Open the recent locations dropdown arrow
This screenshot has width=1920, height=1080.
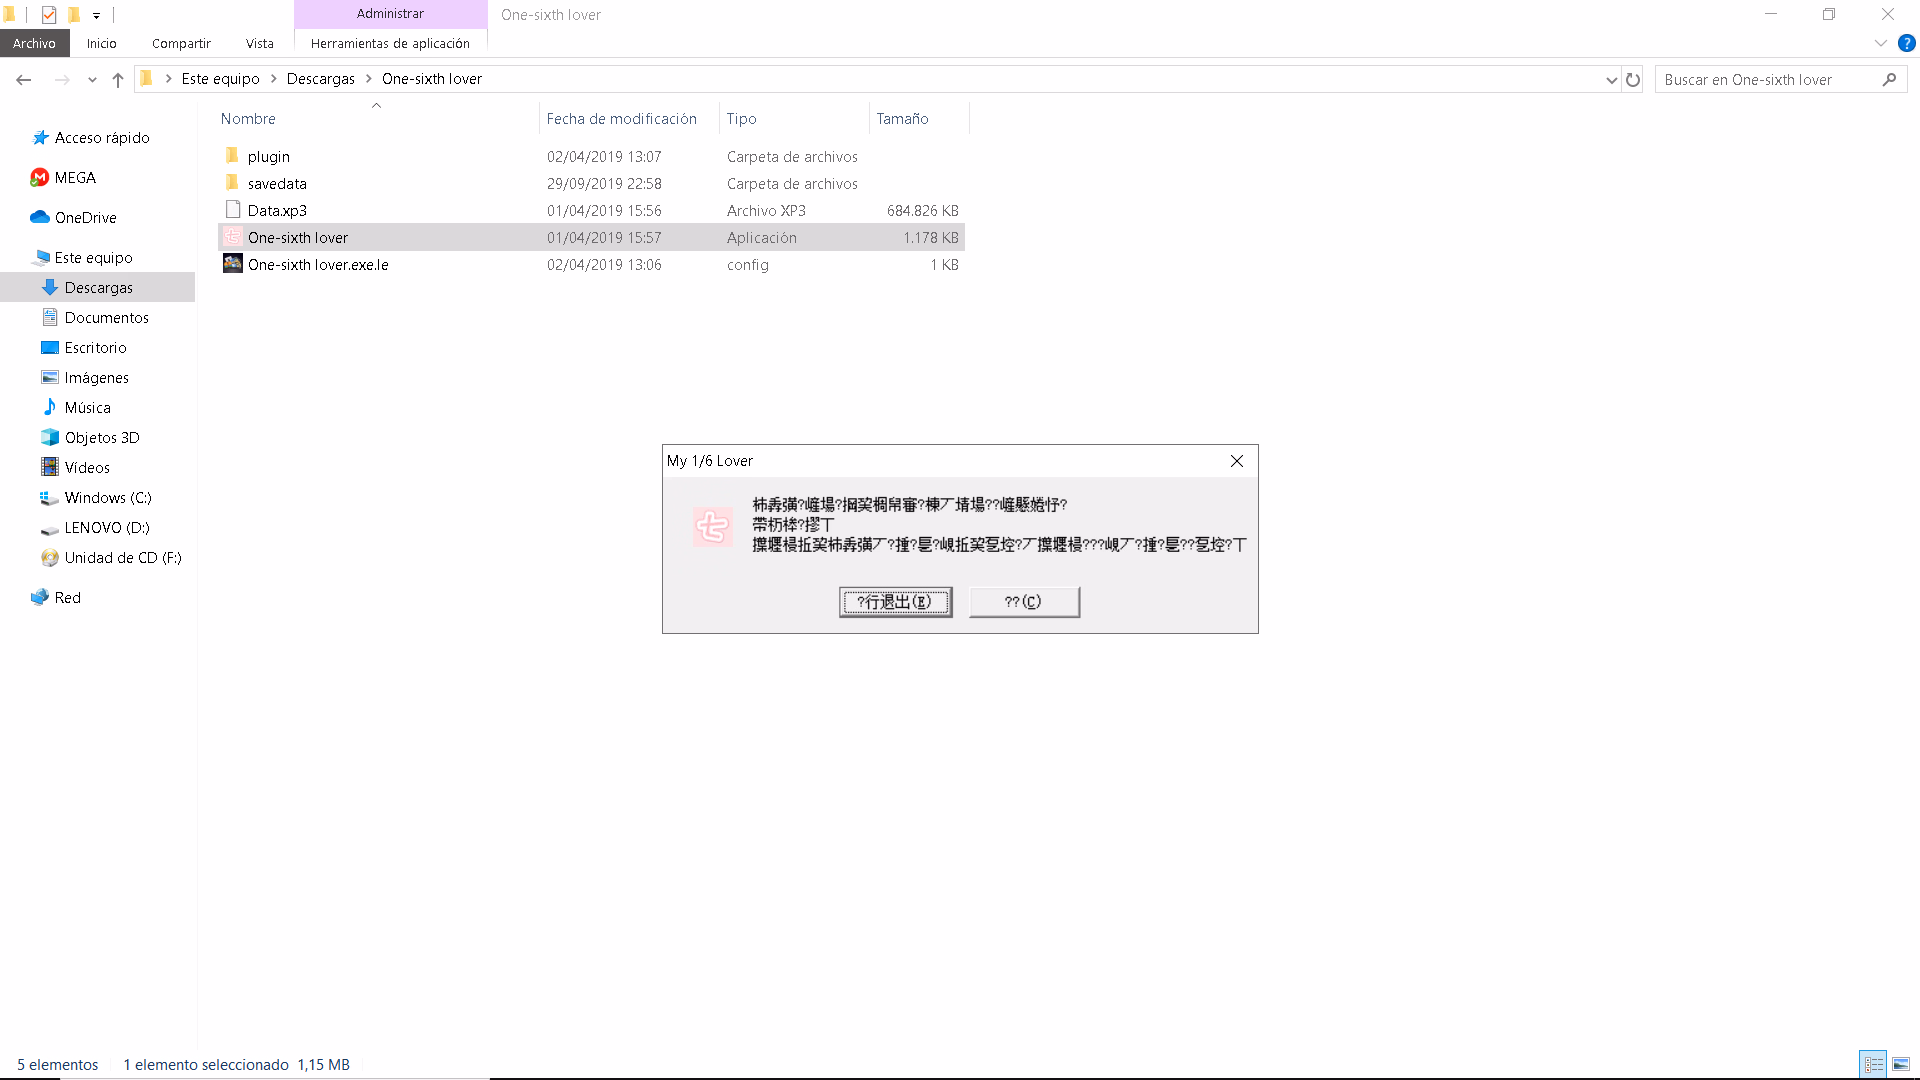(x=92, y=80)
